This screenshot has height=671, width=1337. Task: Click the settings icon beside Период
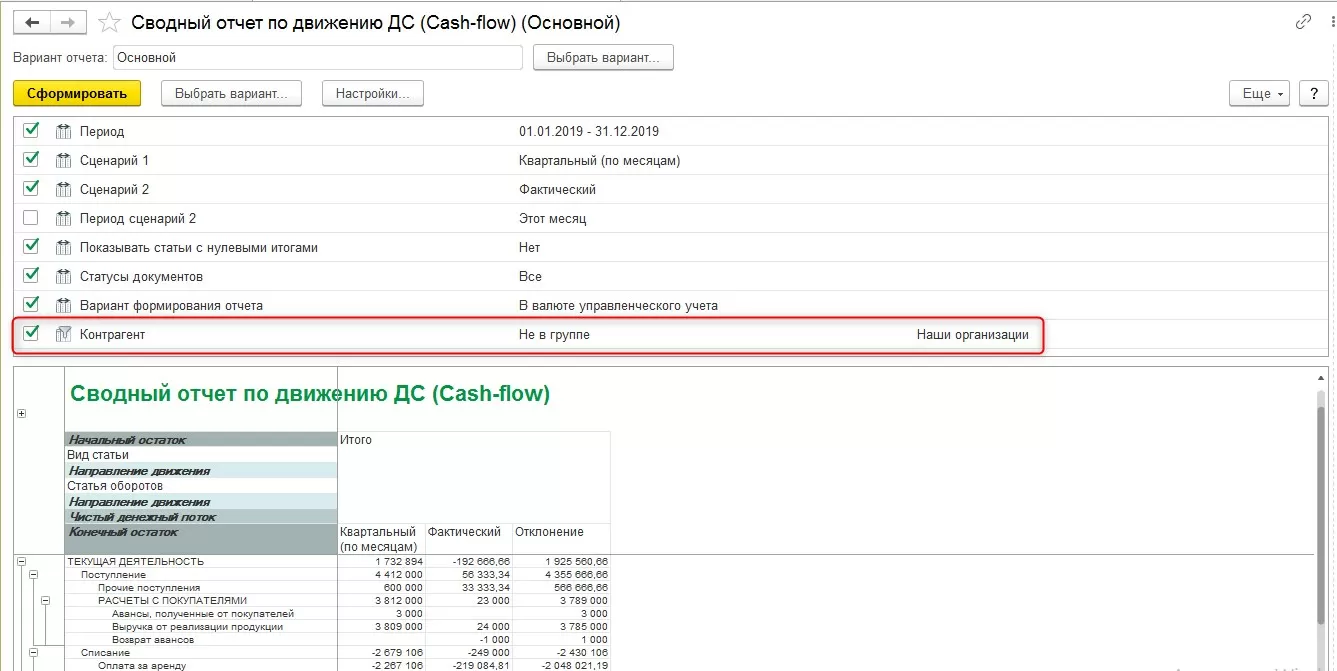click(x=64, y=131)
